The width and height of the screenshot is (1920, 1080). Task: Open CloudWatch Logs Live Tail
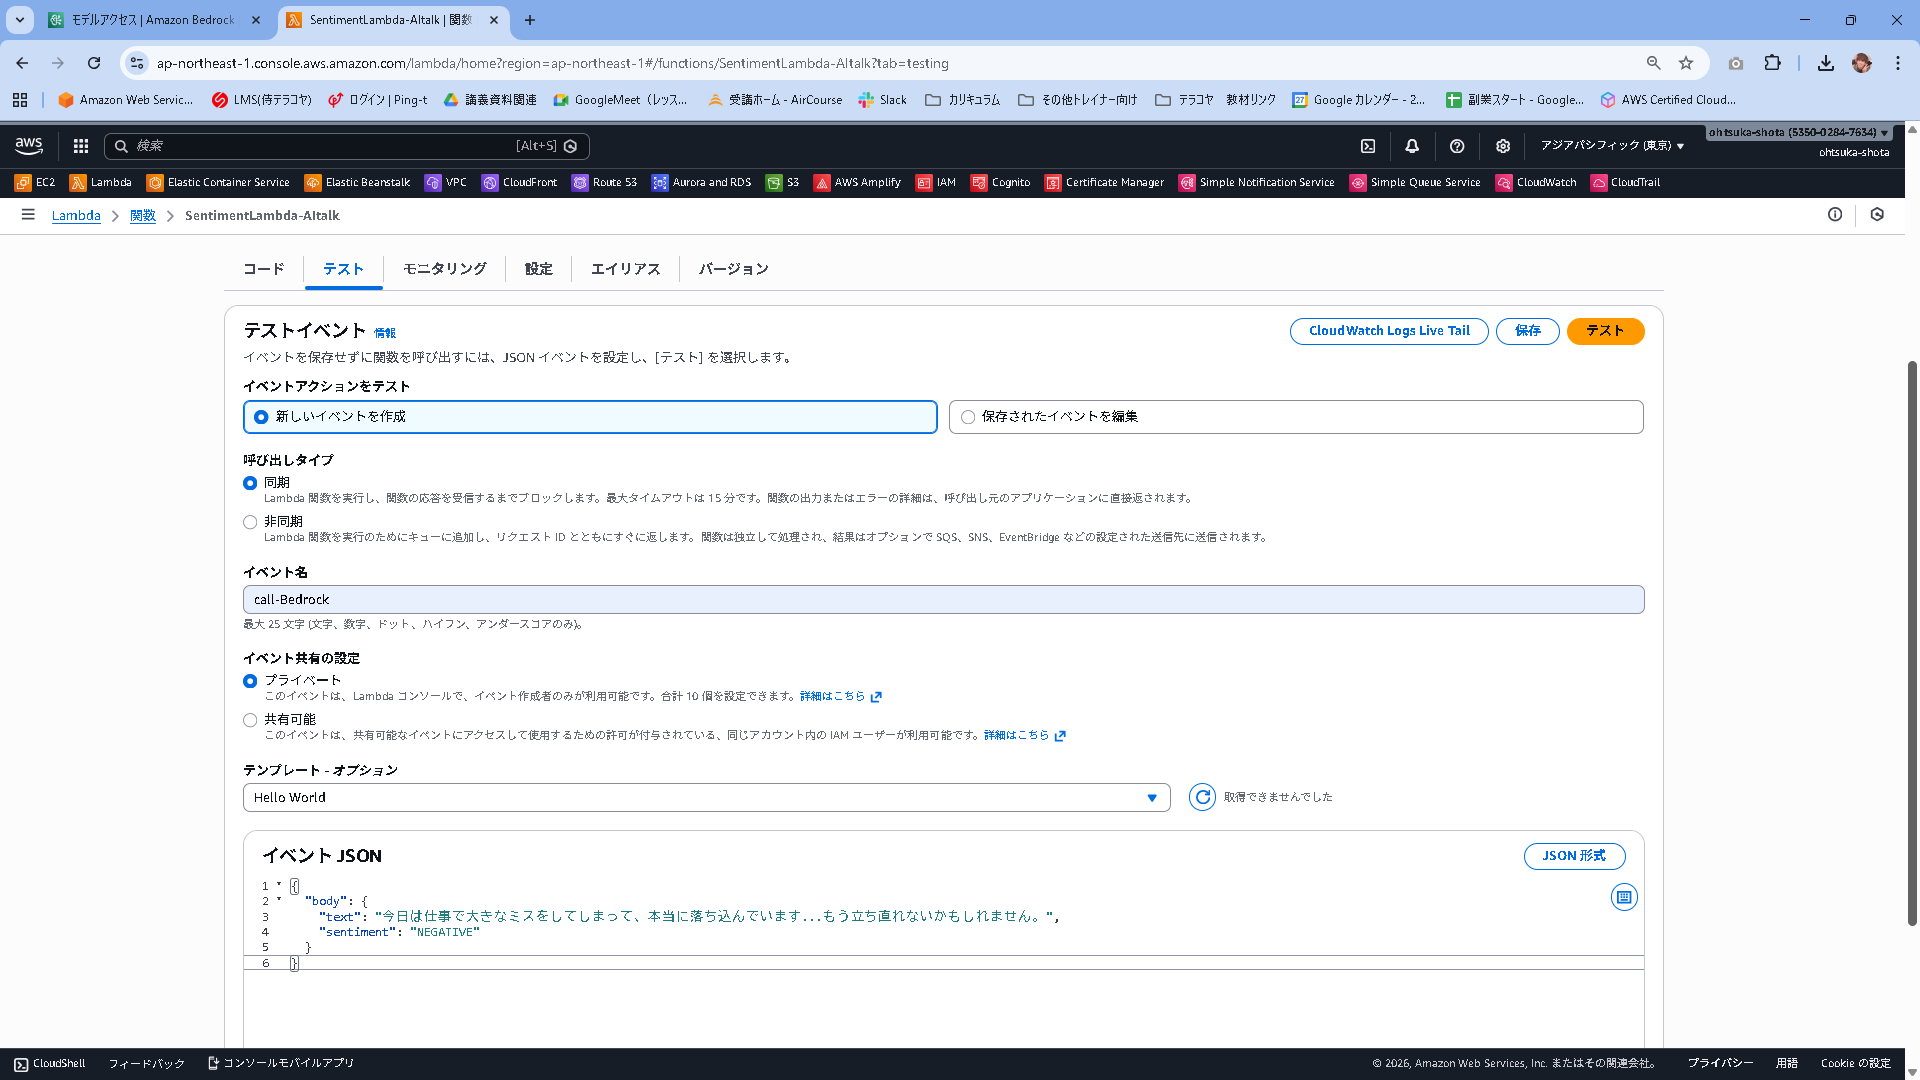coord(1389,331)
